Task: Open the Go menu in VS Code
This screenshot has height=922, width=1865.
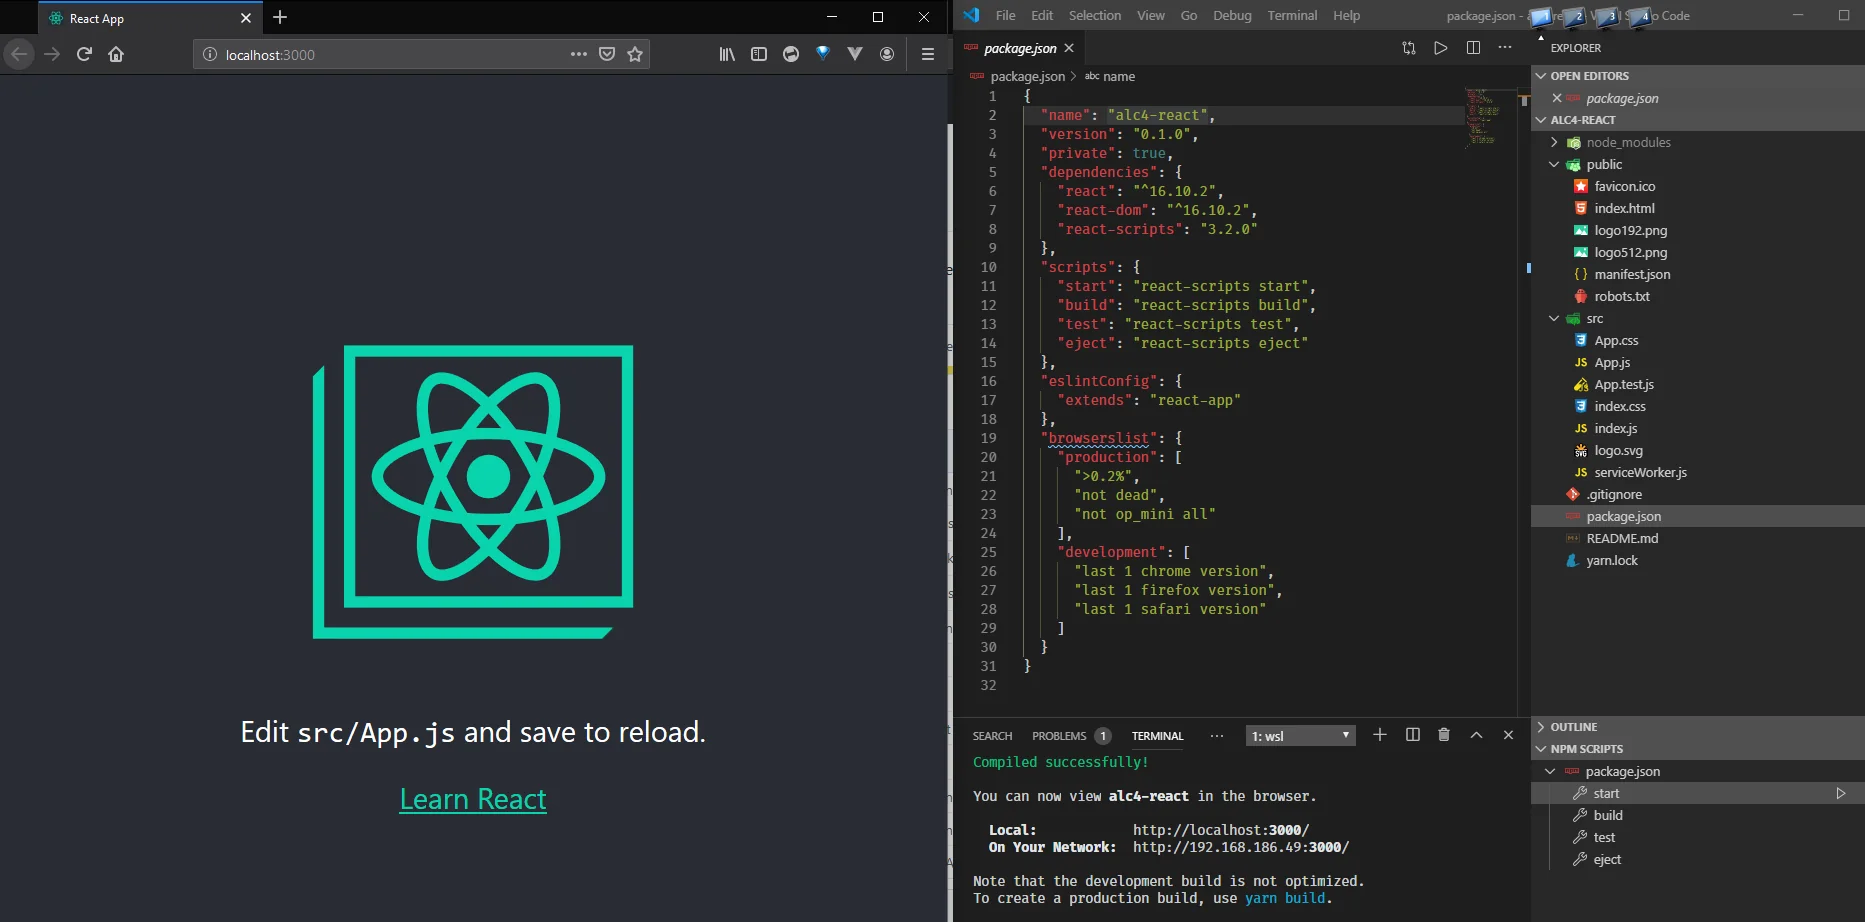Action: 1189,15
